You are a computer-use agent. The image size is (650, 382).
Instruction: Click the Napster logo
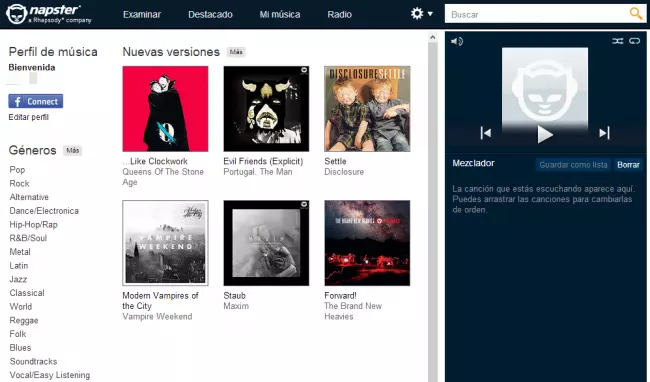click(49, 14)
